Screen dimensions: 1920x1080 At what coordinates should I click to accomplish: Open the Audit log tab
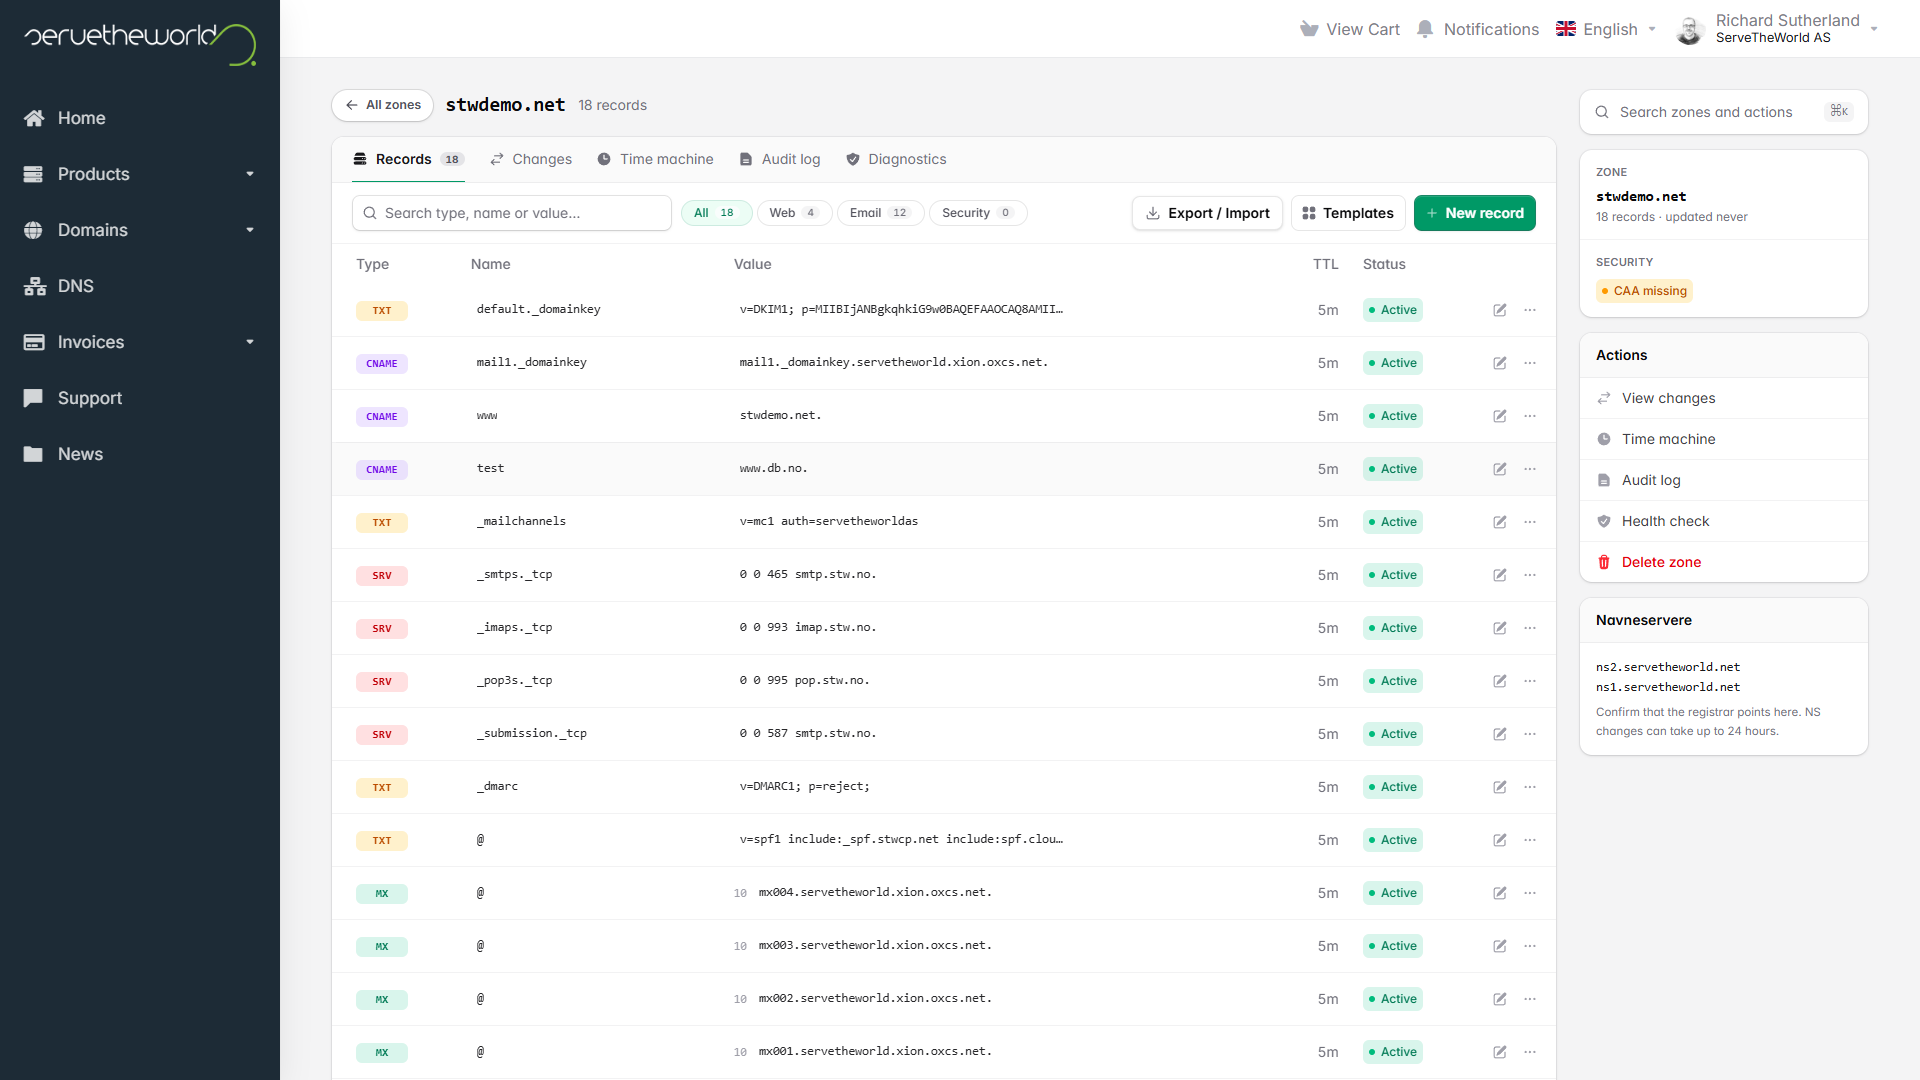780,159
